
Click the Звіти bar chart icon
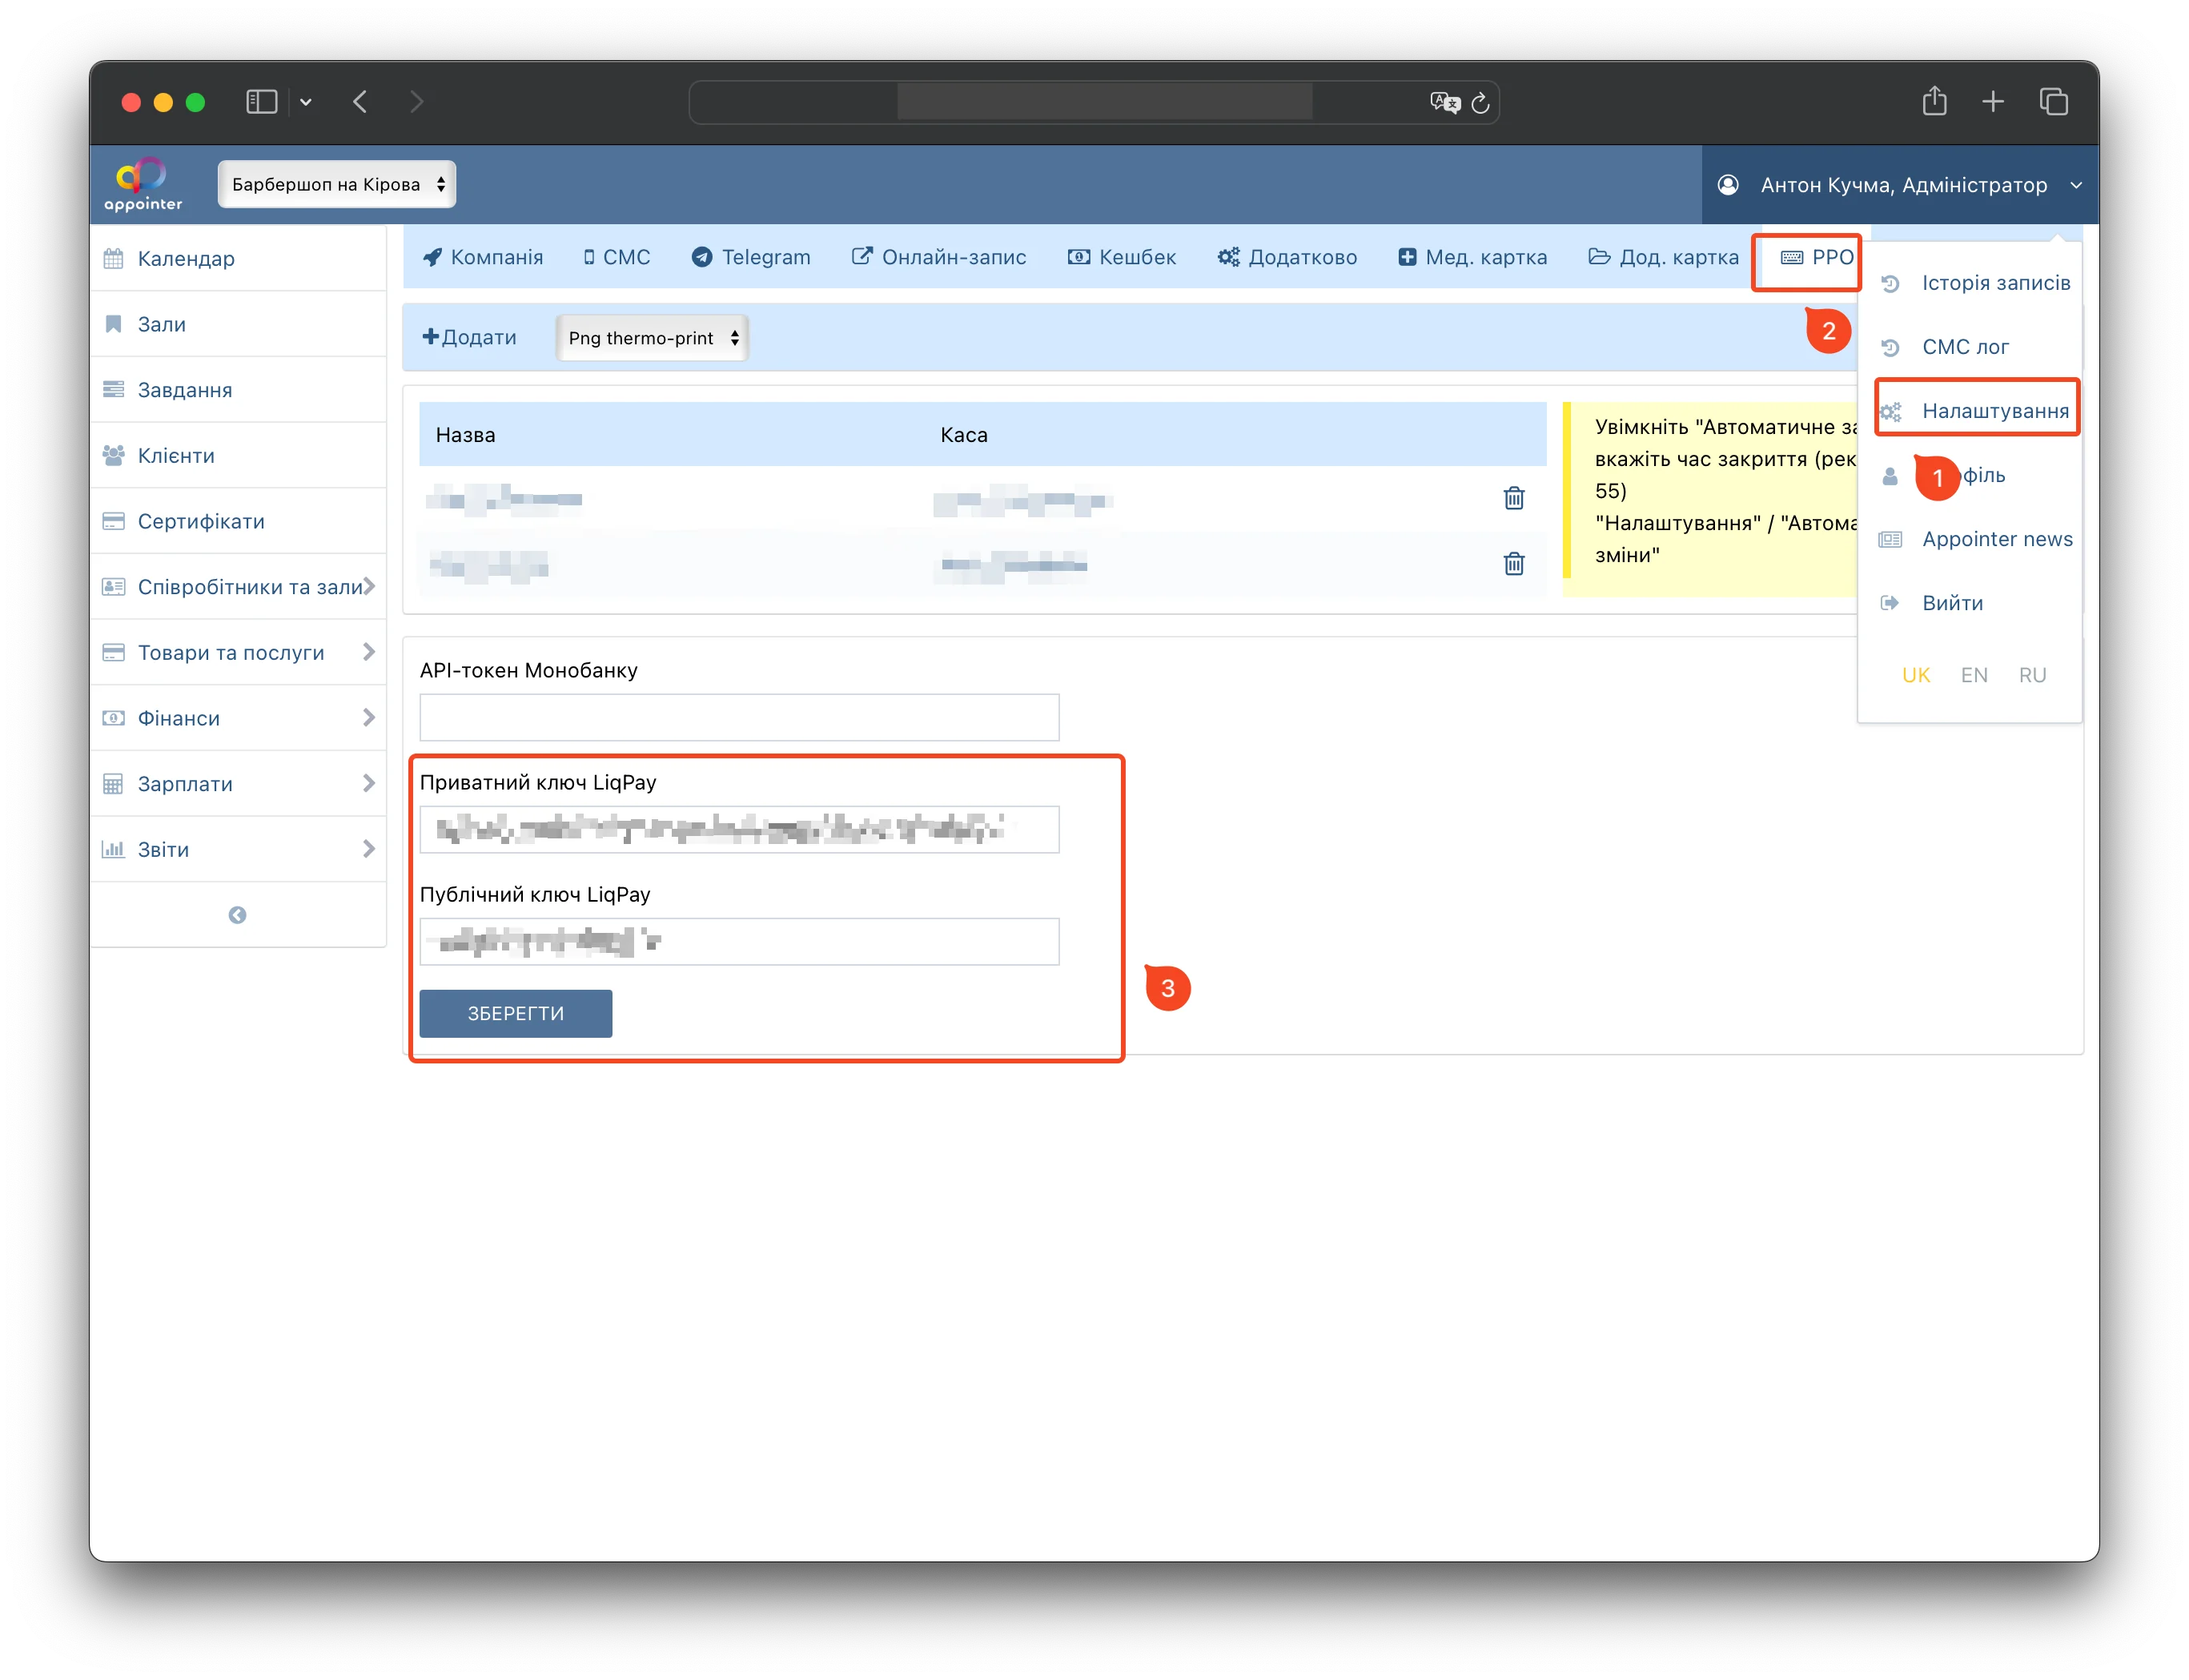pyautogui.click(x=114, y=849)
